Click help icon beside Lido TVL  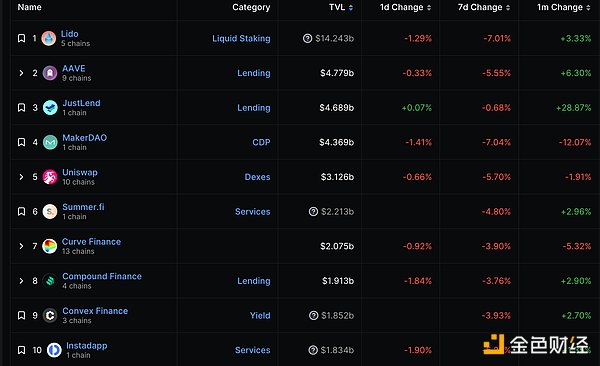point(307,38)
